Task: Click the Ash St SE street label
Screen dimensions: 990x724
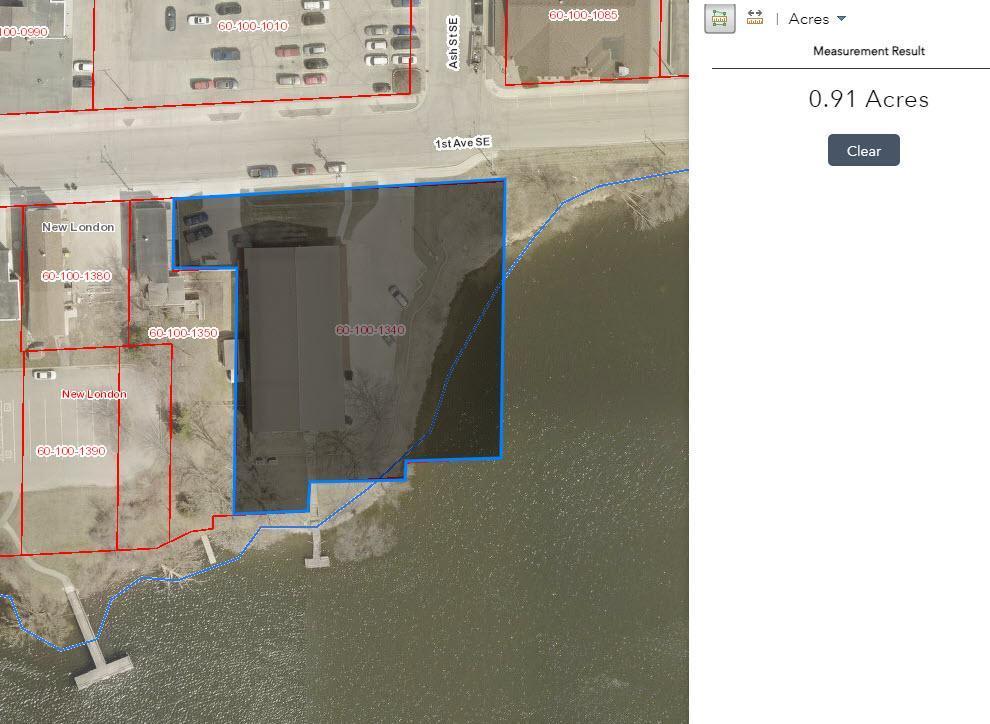Action: (x=453, y=43)
